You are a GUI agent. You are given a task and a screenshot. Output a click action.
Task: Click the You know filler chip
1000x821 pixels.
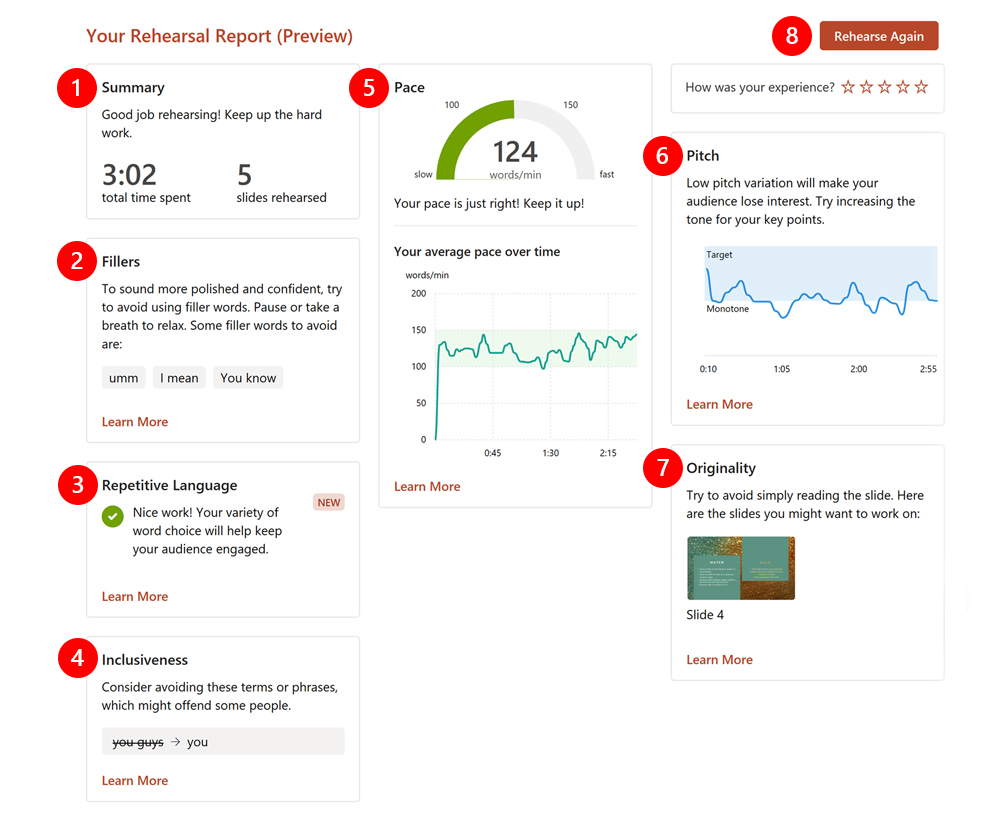(x=247, y=377)
